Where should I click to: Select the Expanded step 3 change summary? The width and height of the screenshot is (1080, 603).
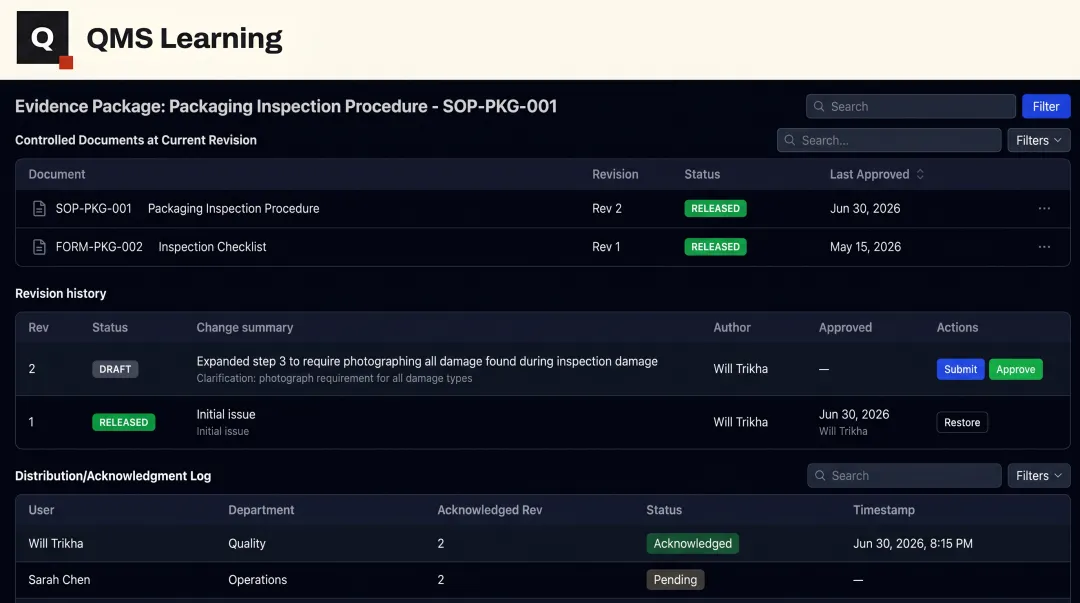427,362
